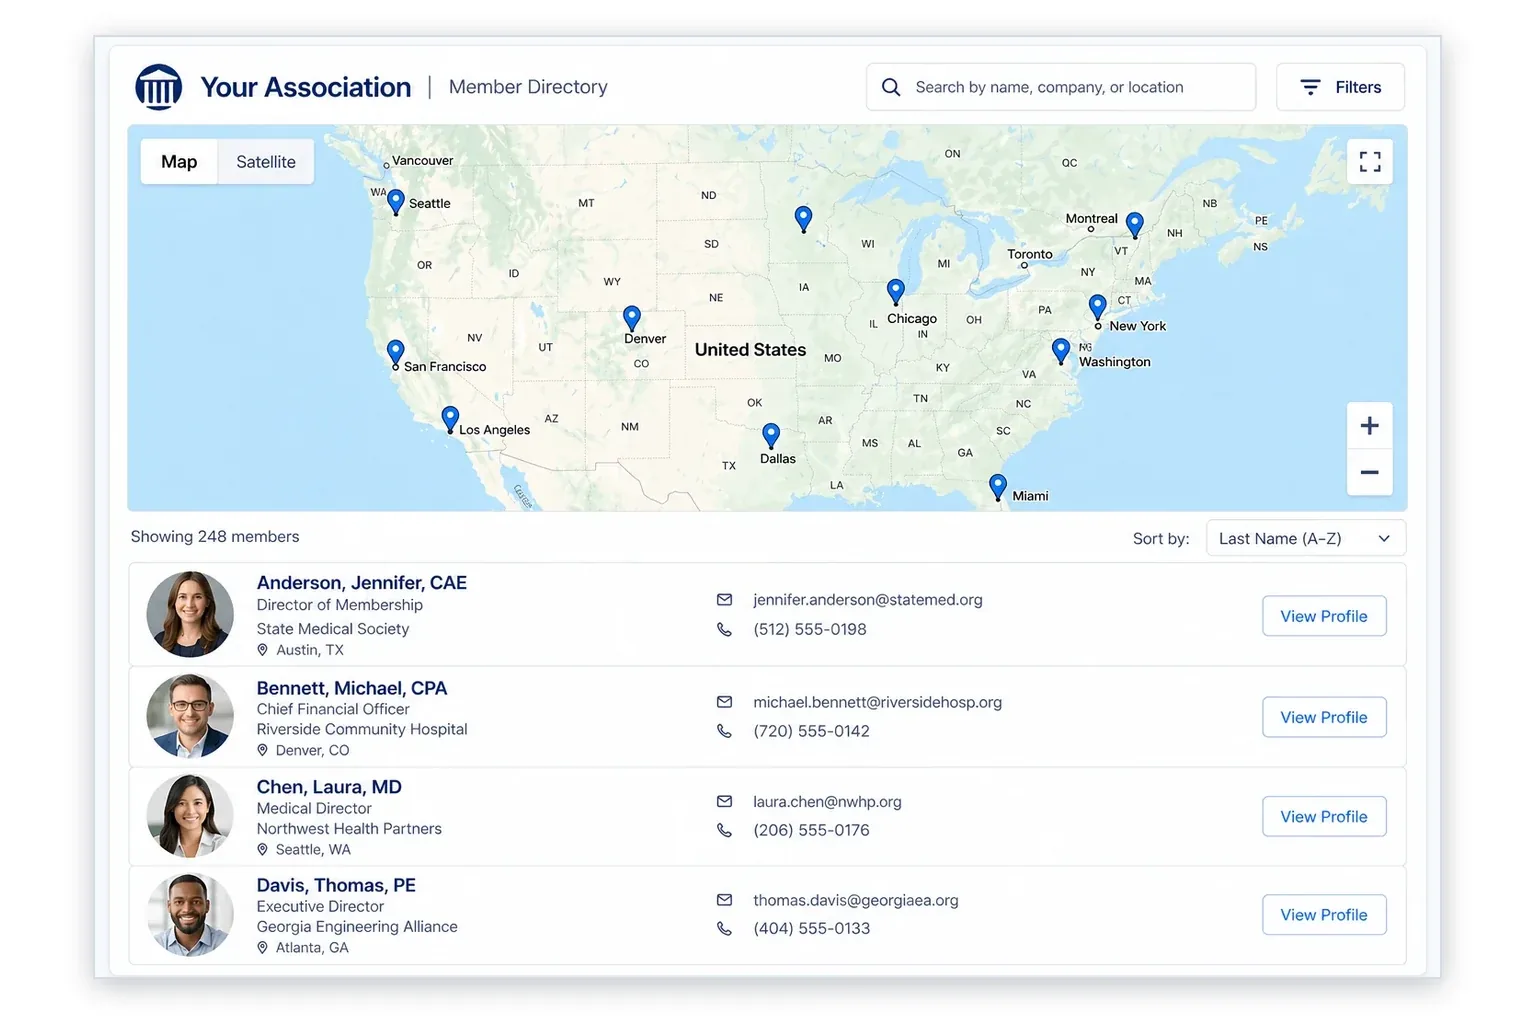Click Jennifer Anderson's profile photo
The width and height of the screenshot is (1536, 1024).
[x=190, y=614]
